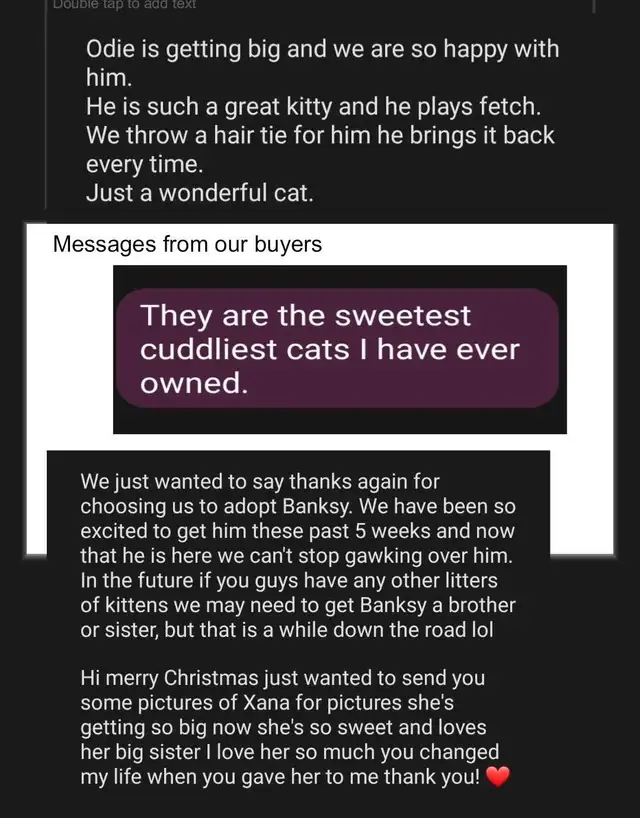This screenshot has width=640, height=818.
Task: Click the "Messages from our buyers" heading
Action: click(187, 244)
